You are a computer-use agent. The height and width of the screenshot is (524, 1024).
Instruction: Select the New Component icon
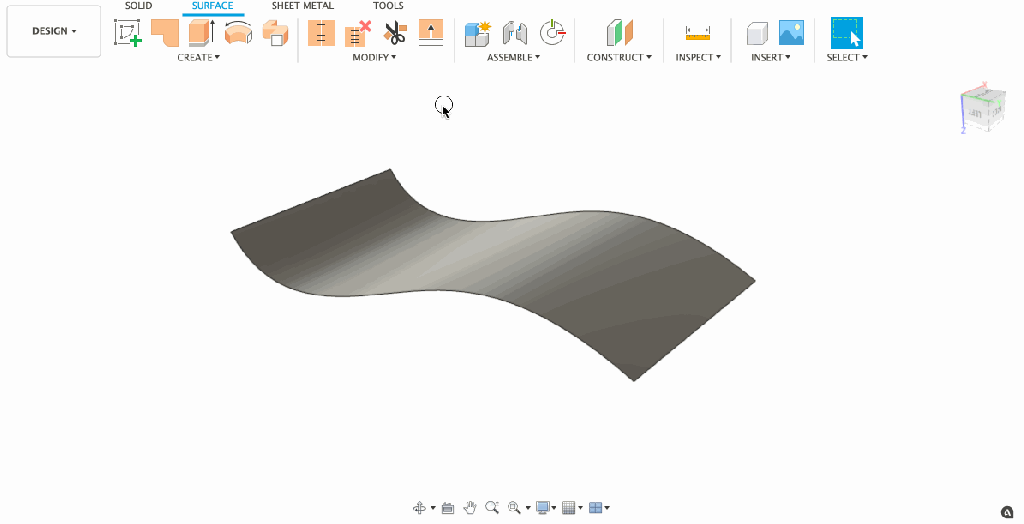pos(477,33)
